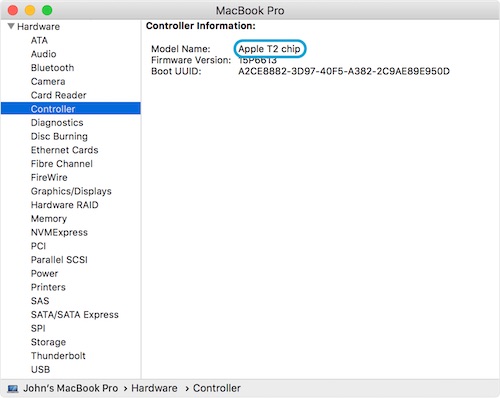The width and height of the screenshot is (500, 398).
Task: Select ATA in the Hardware list
Action: tap(39, 40)
